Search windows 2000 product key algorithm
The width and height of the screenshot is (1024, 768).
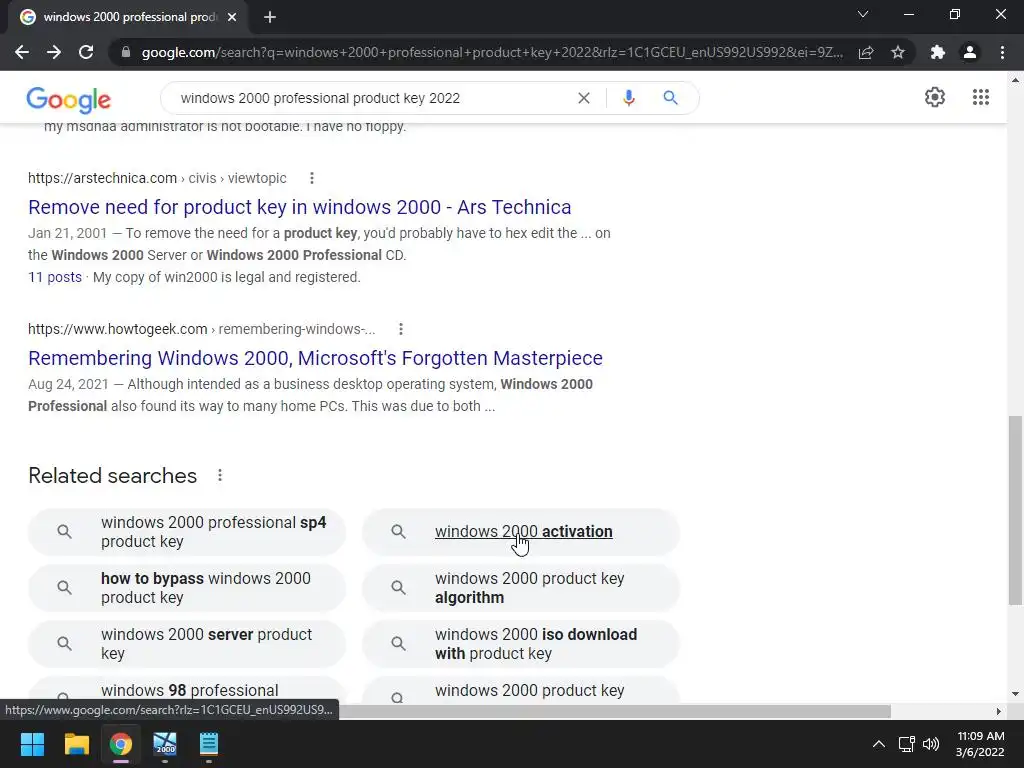point(521,588)
